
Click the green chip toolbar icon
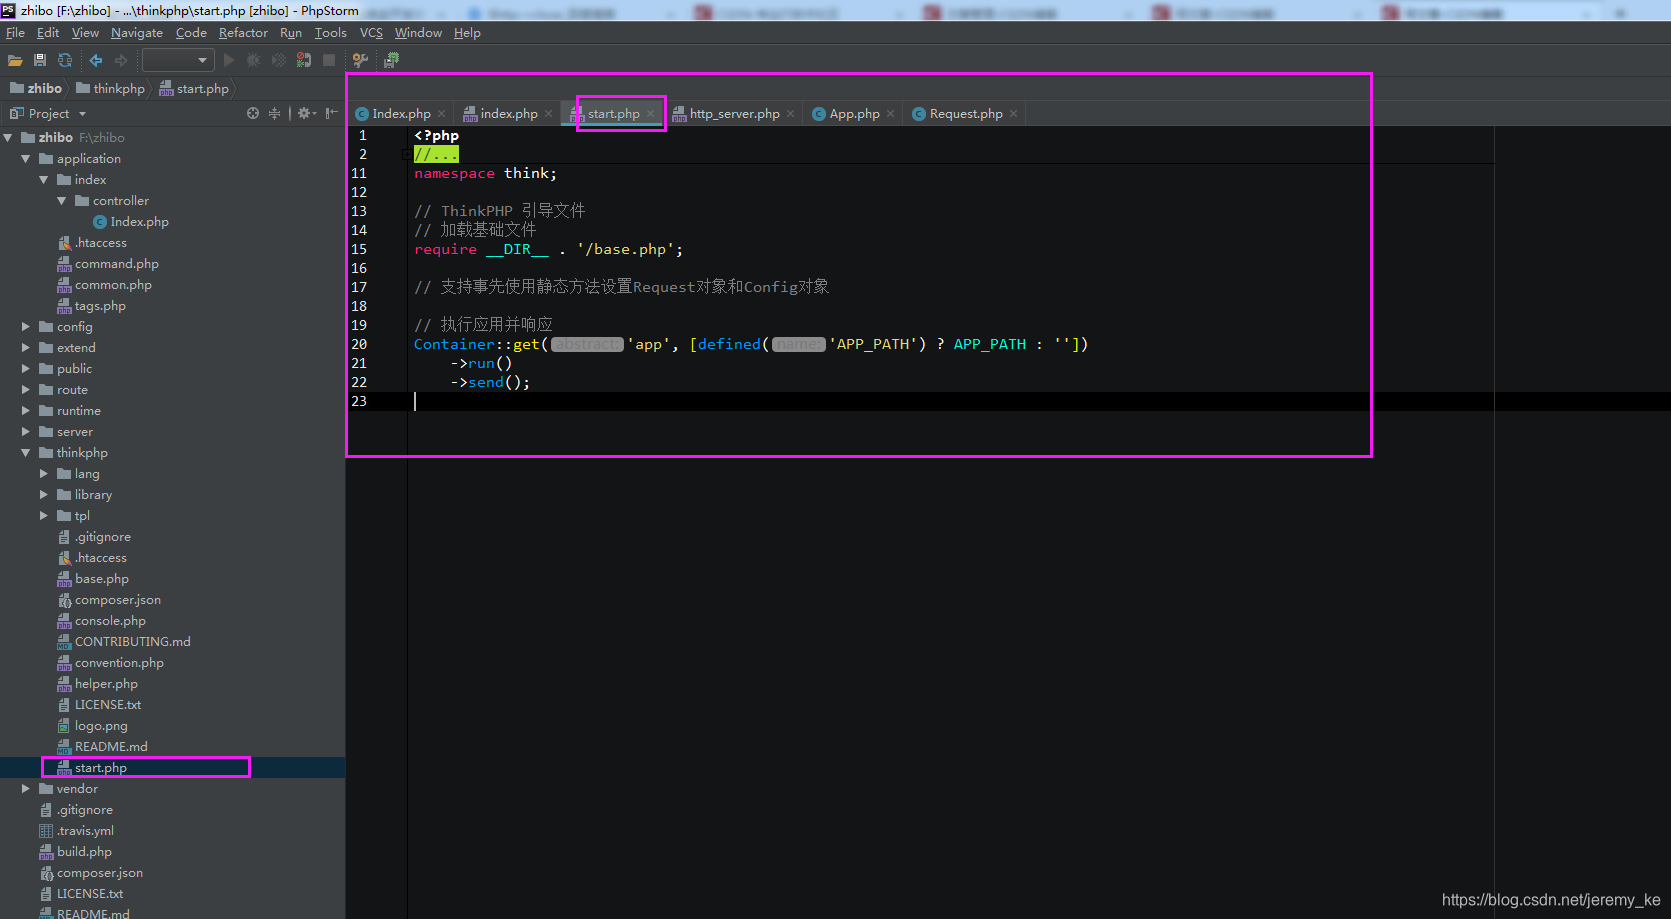pyautogui.click(x=391, y=60)
